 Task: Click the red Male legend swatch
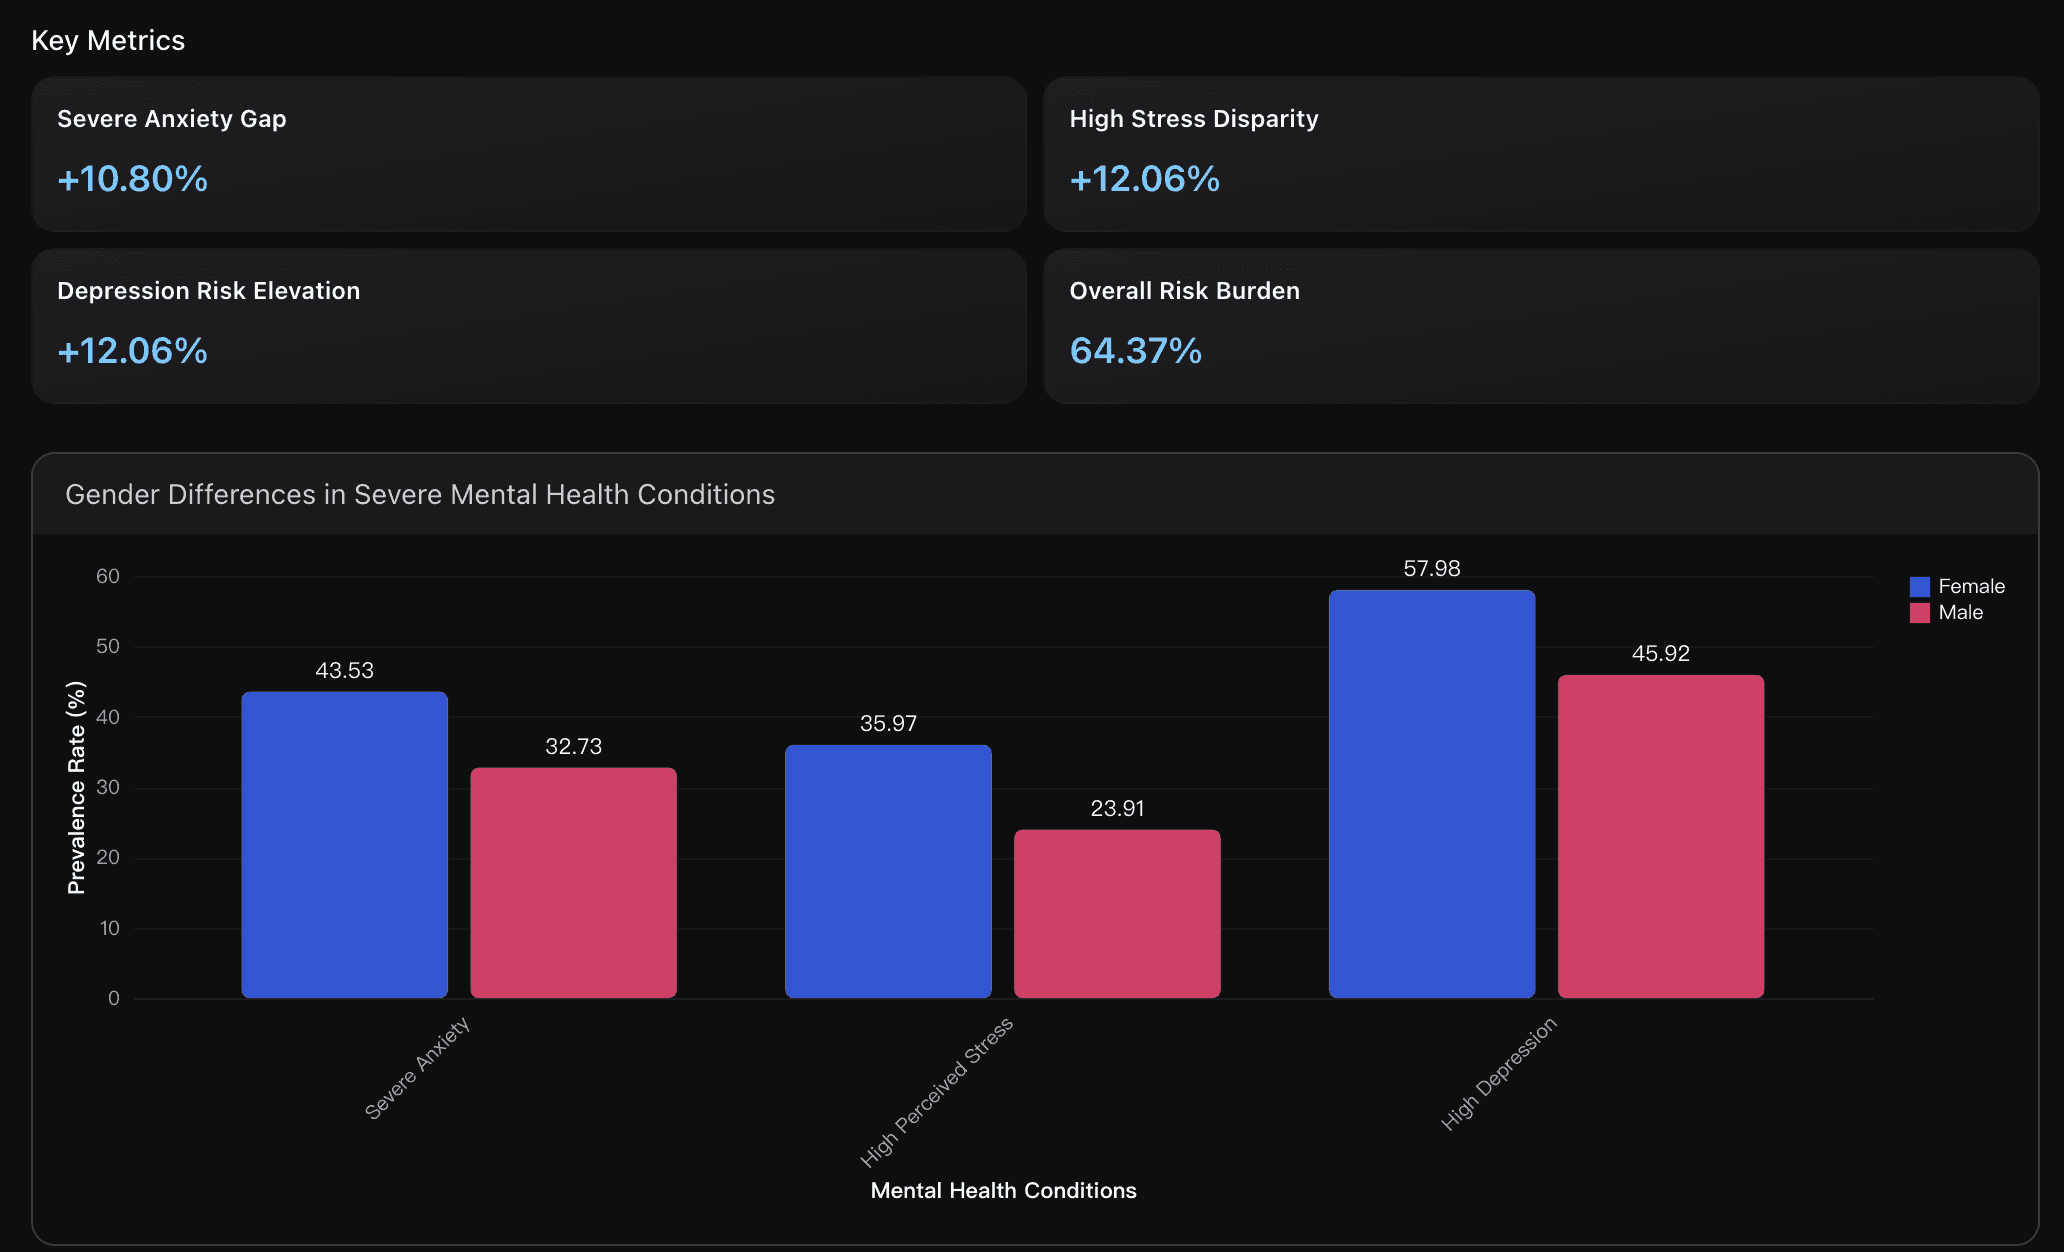point(1919,613)
